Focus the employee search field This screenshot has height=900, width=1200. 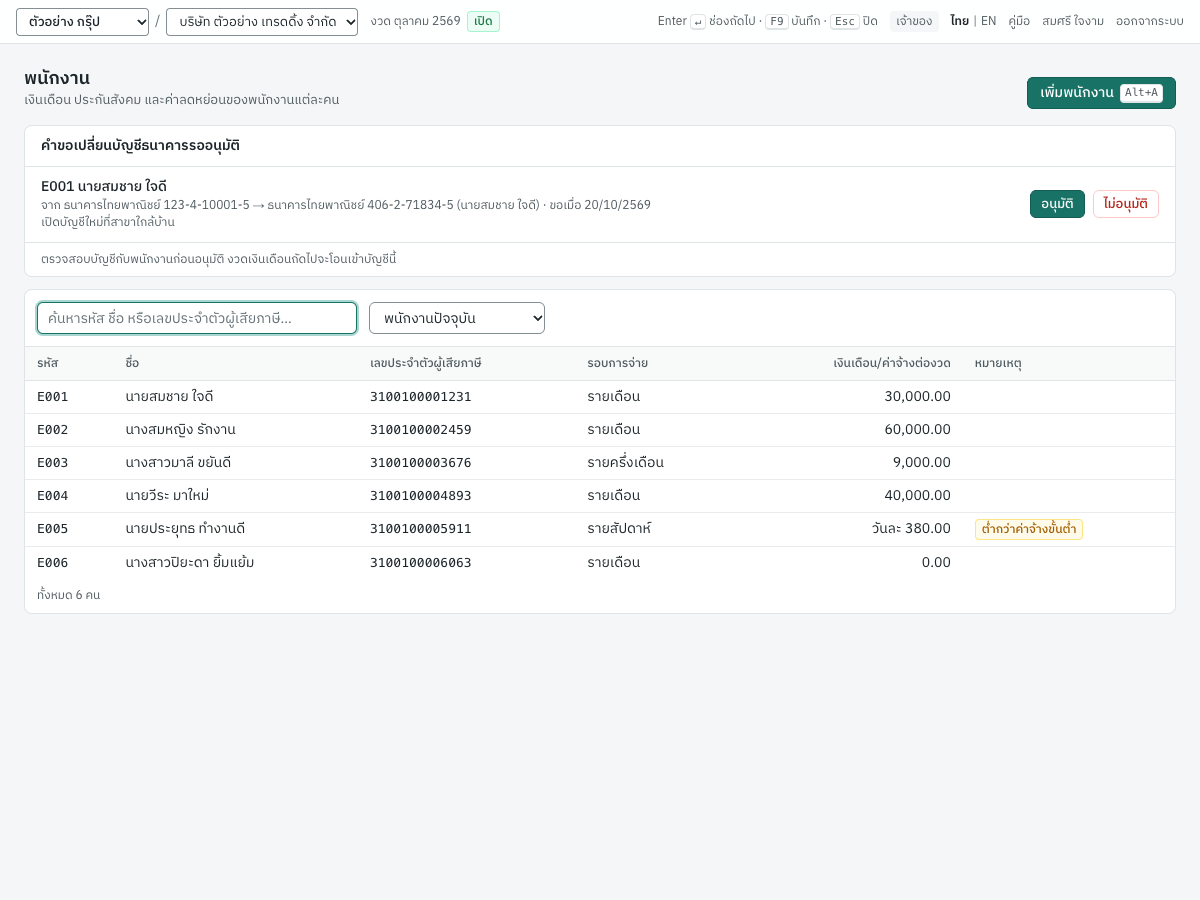click(x=197, y=318)
